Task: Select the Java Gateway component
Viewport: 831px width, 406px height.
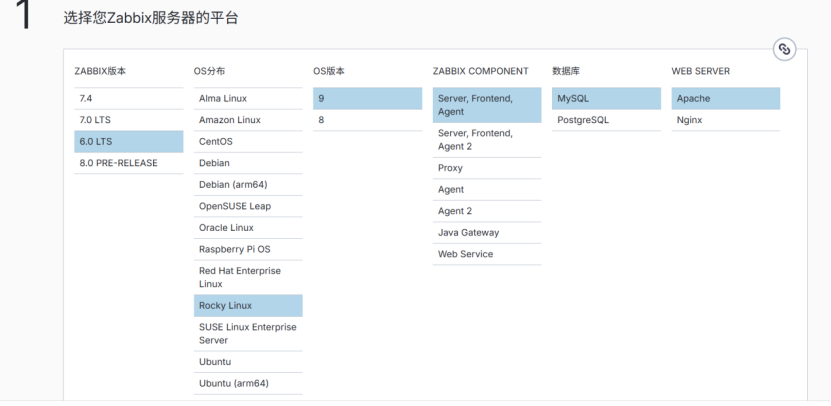Action: (487, 233)
